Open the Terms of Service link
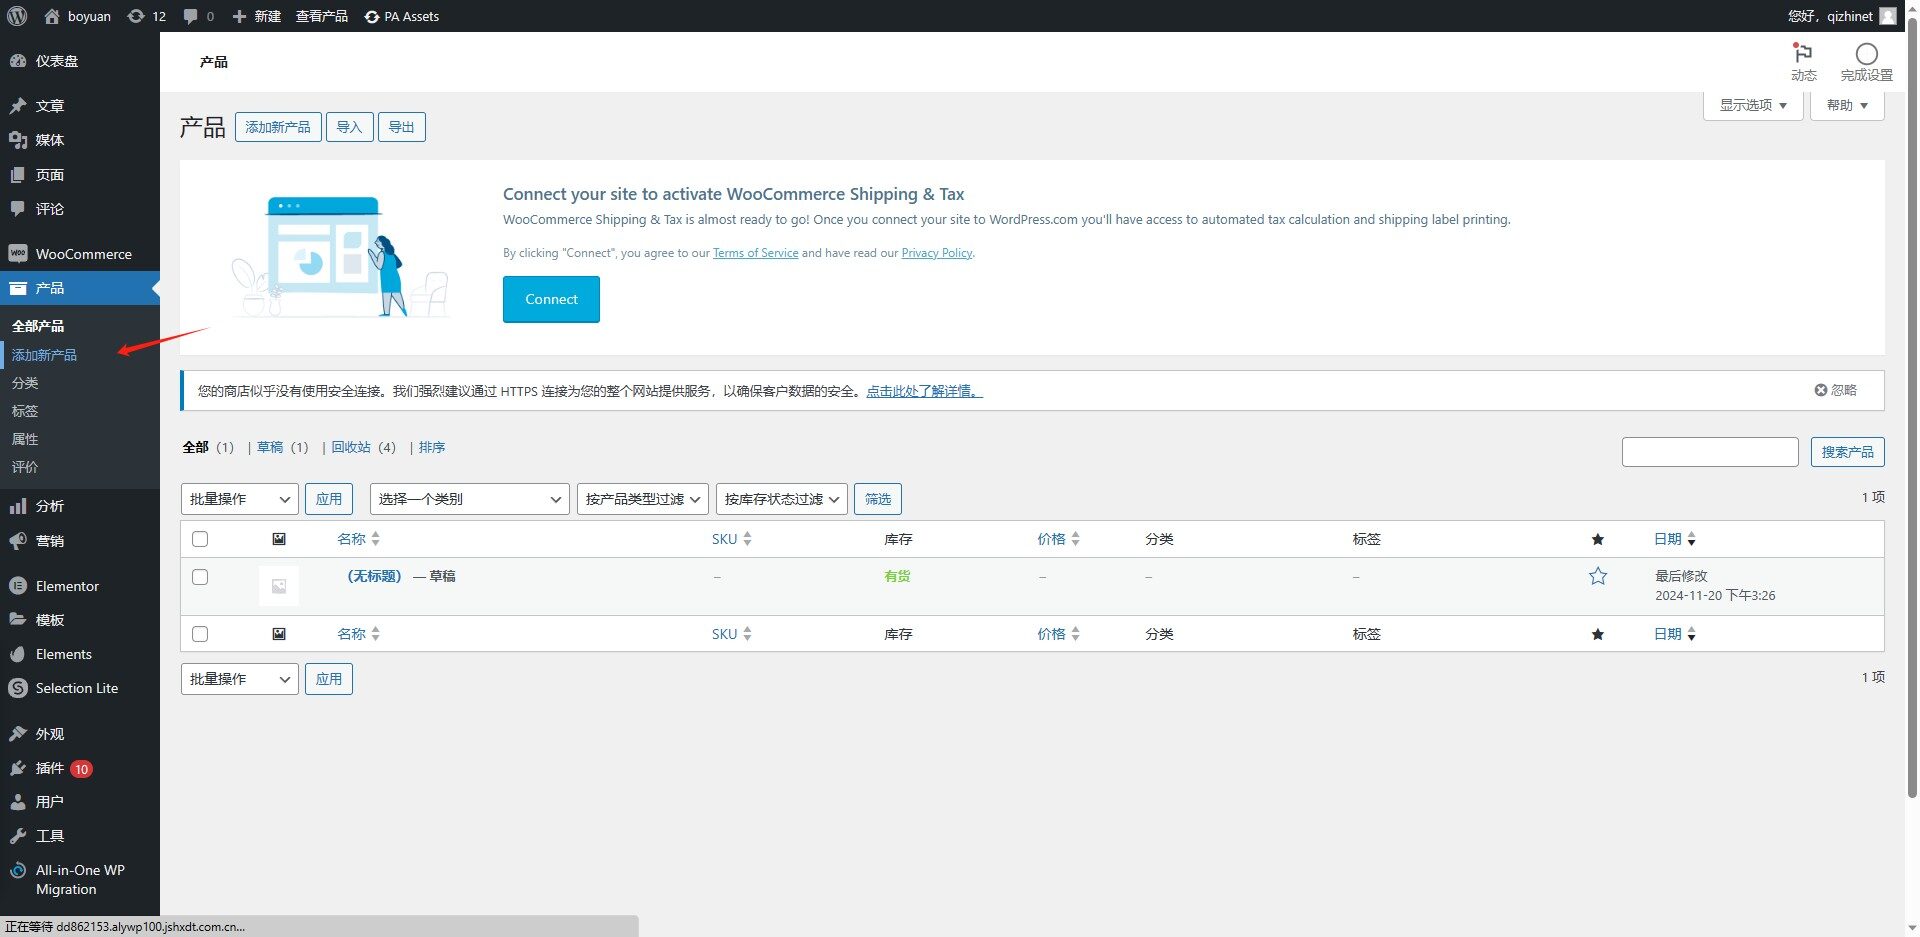This screenshot has width=1920, height=937. [755, 253]
